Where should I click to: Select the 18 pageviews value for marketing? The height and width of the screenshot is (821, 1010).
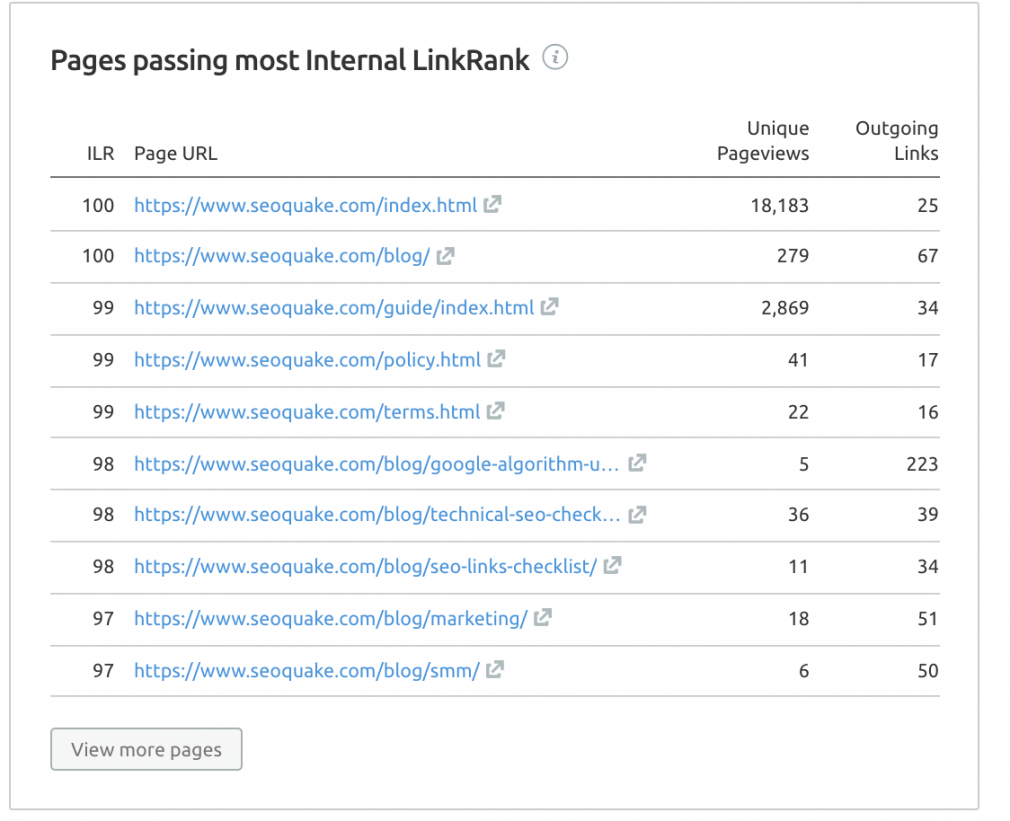(798, 619)
